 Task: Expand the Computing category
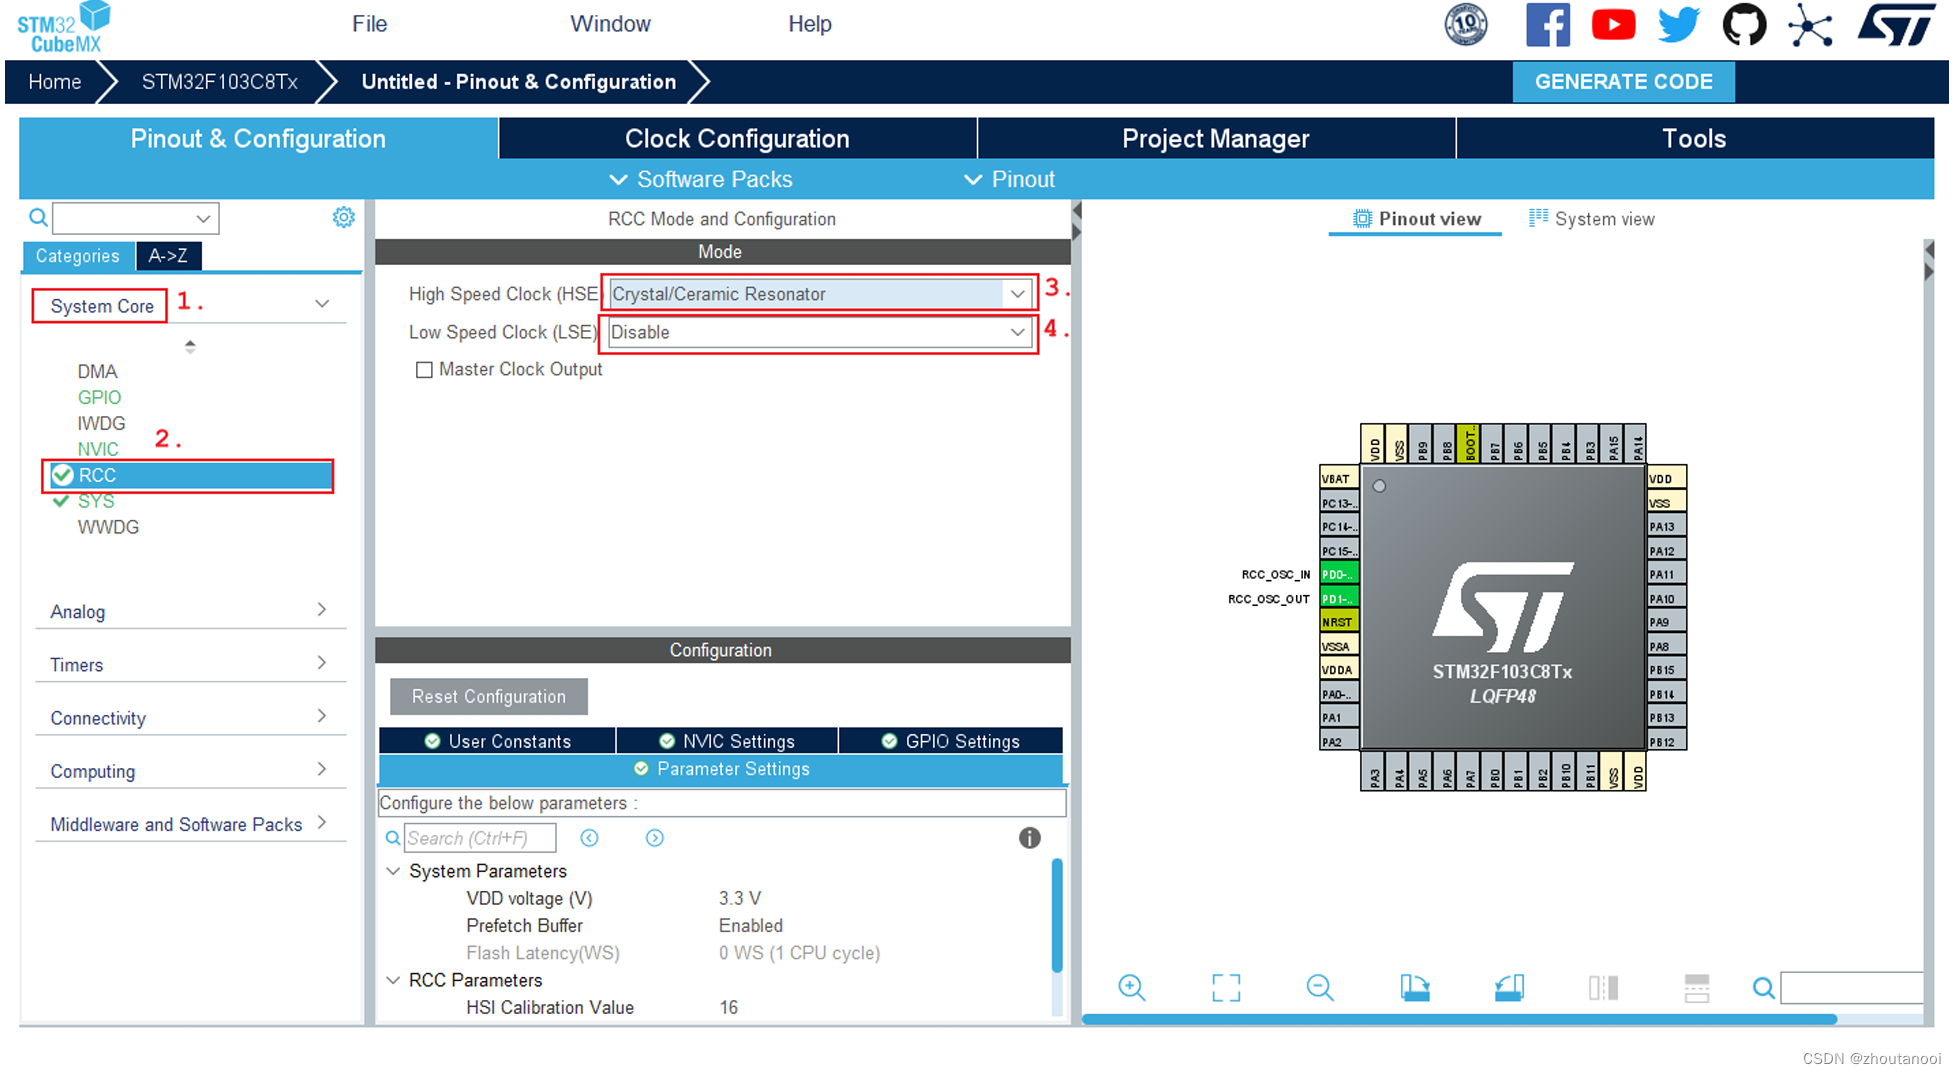pos(321,768)
